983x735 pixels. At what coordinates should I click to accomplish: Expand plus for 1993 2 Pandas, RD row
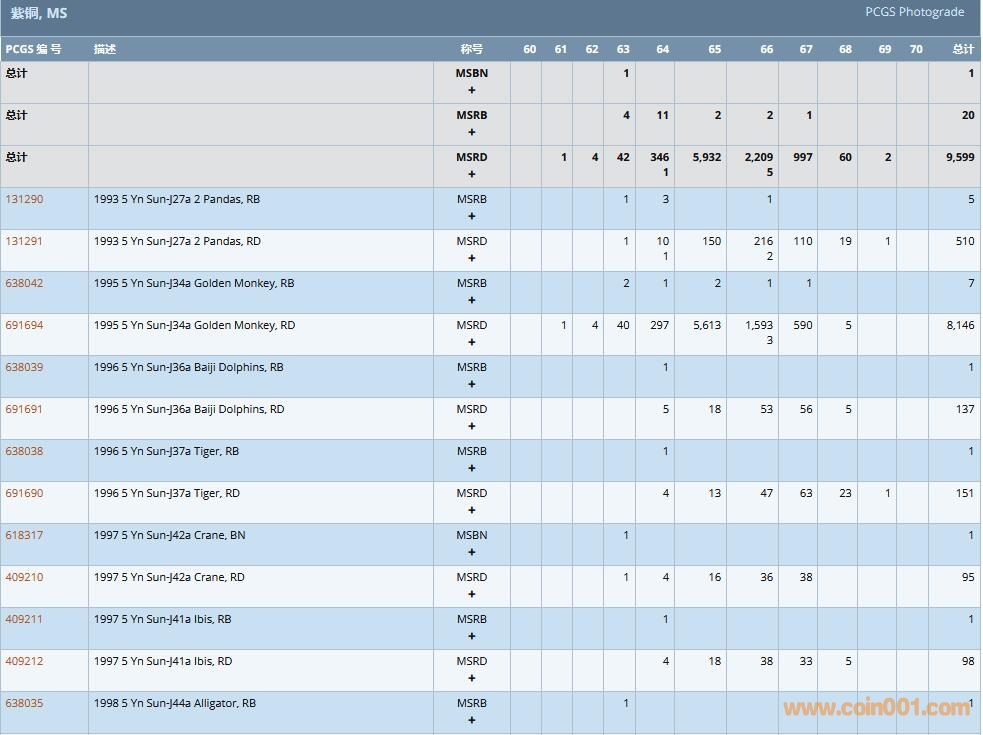coord(472,258)
